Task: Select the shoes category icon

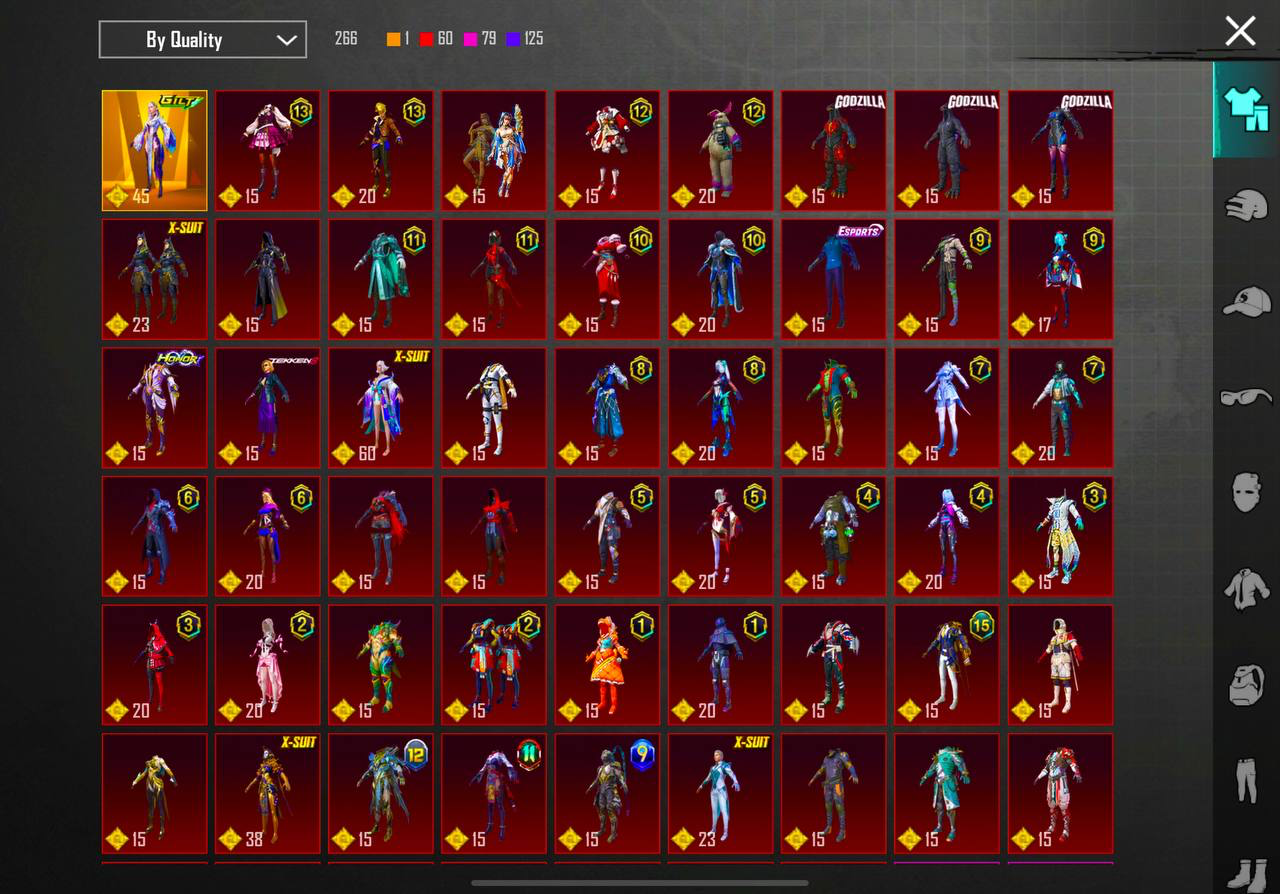Action: 1245,872
